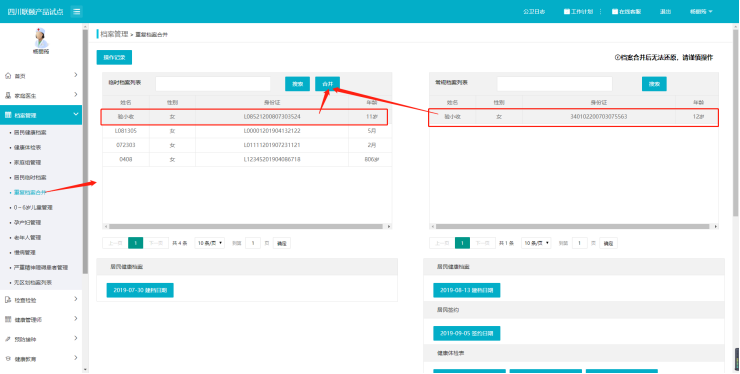The width and height of the screenshot is (740, 374).
Task: Click 确定 button under temporary list
Action: coord(282,244)
